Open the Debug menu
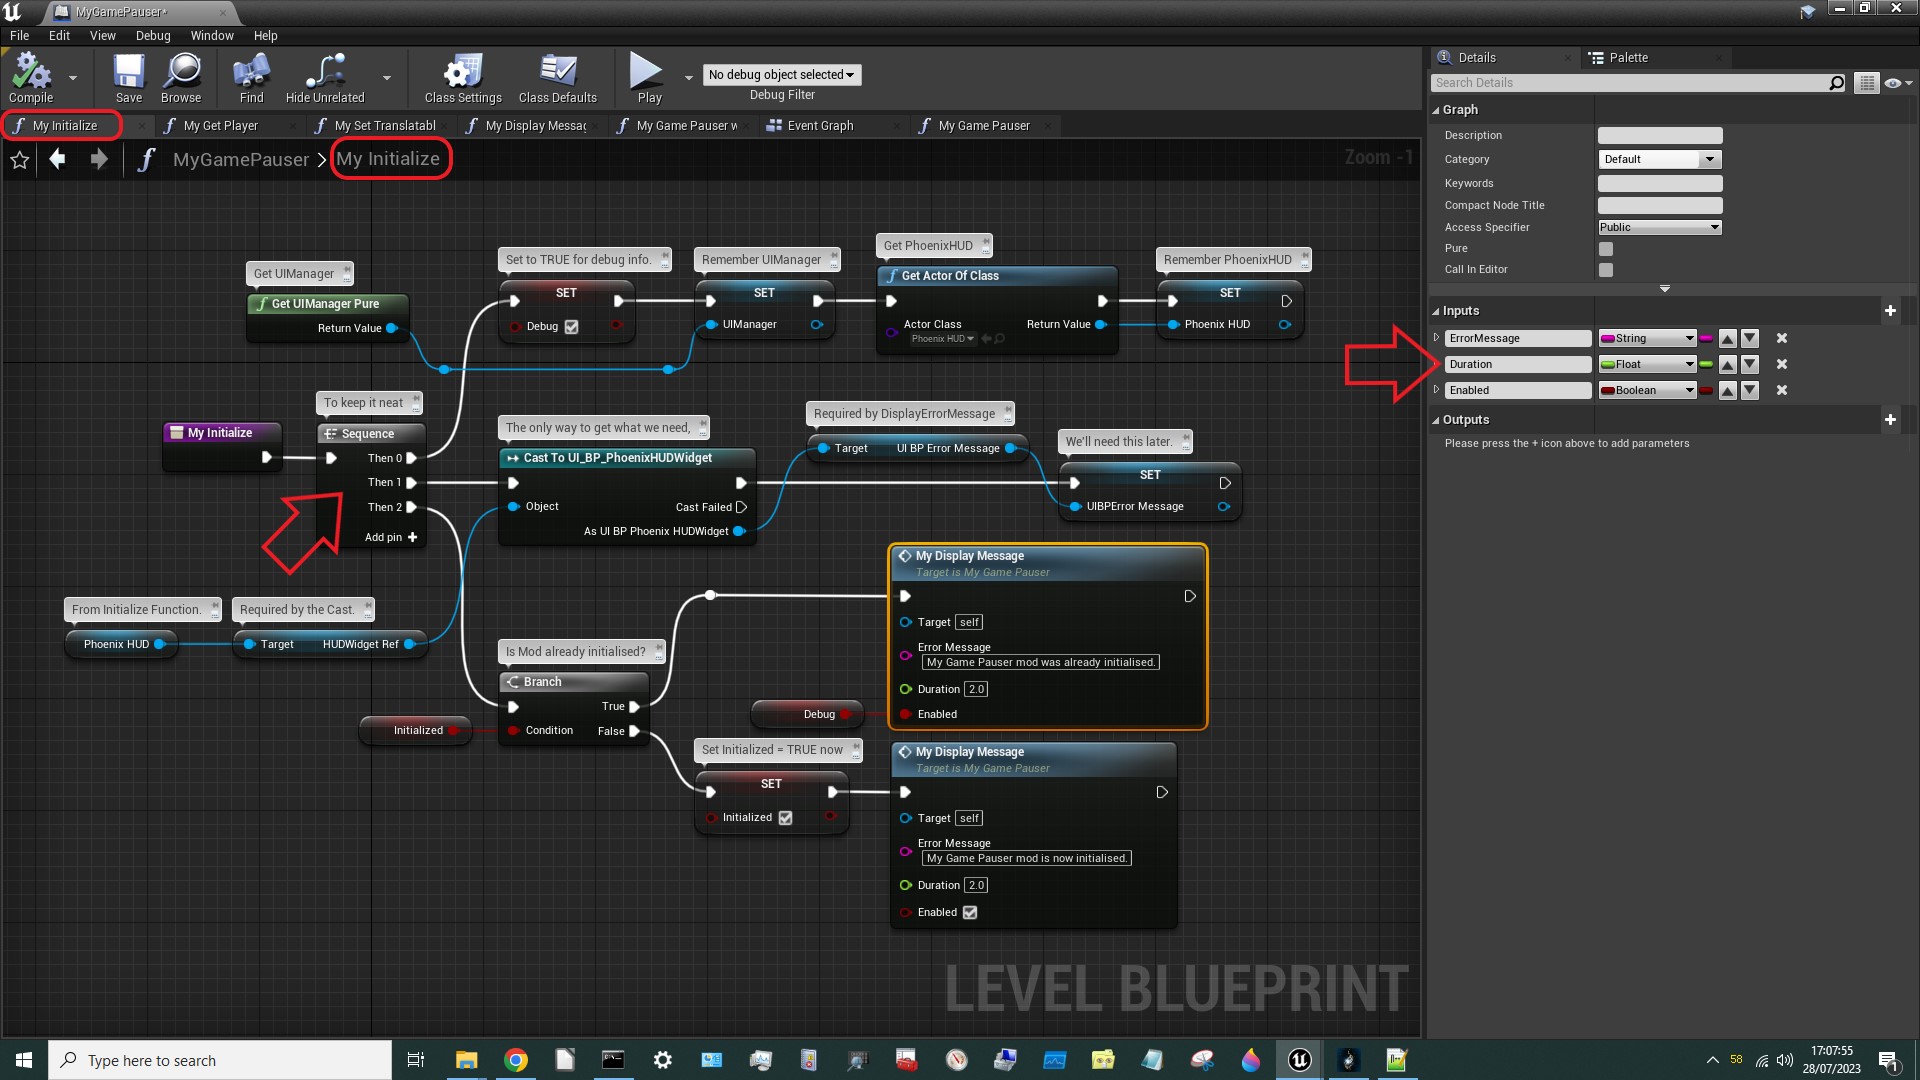Viewport: 1920px width, 1080px height. coord(153,35)
